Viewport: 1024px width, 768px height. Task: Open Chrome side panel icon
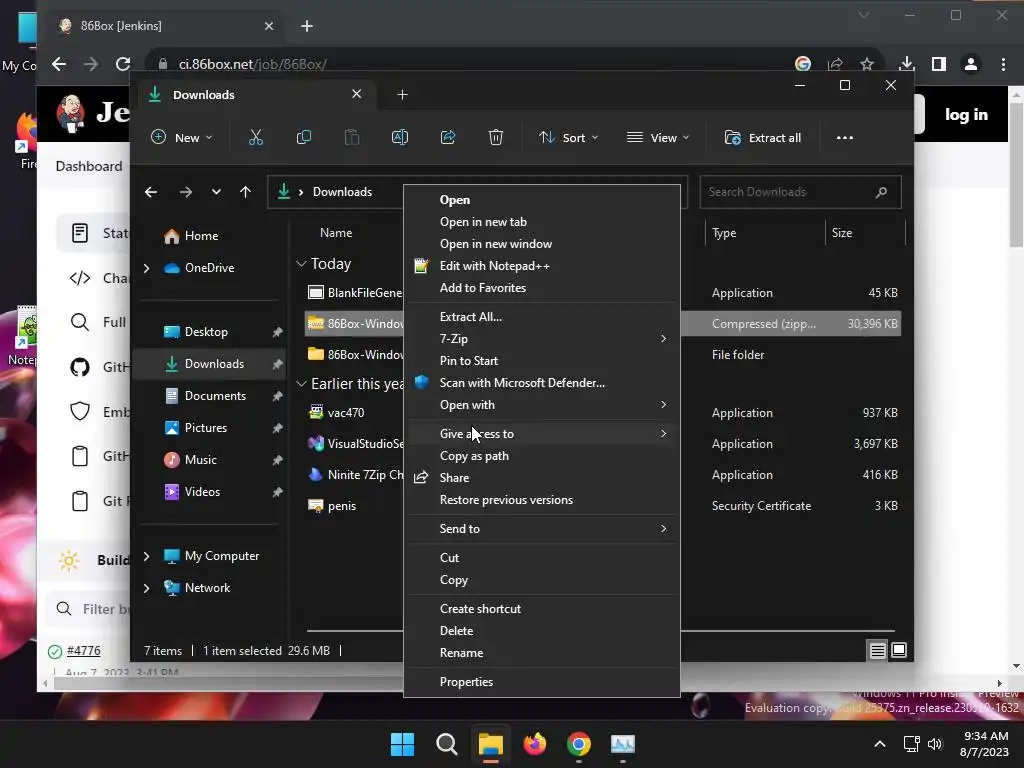click(x=938, y=64)
